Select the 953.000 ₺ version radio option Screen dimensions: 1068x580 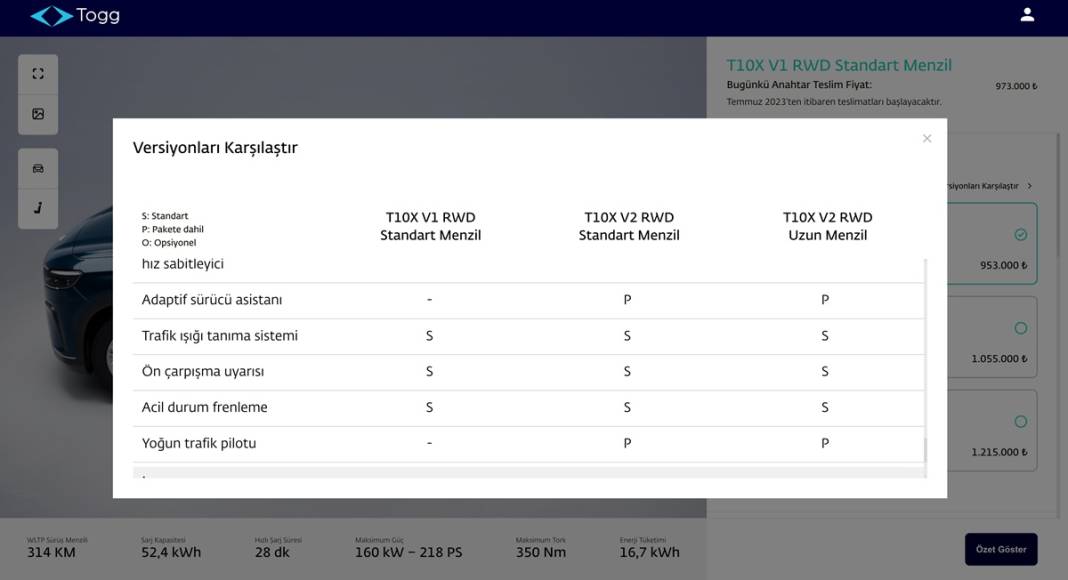coord(1020,235)
